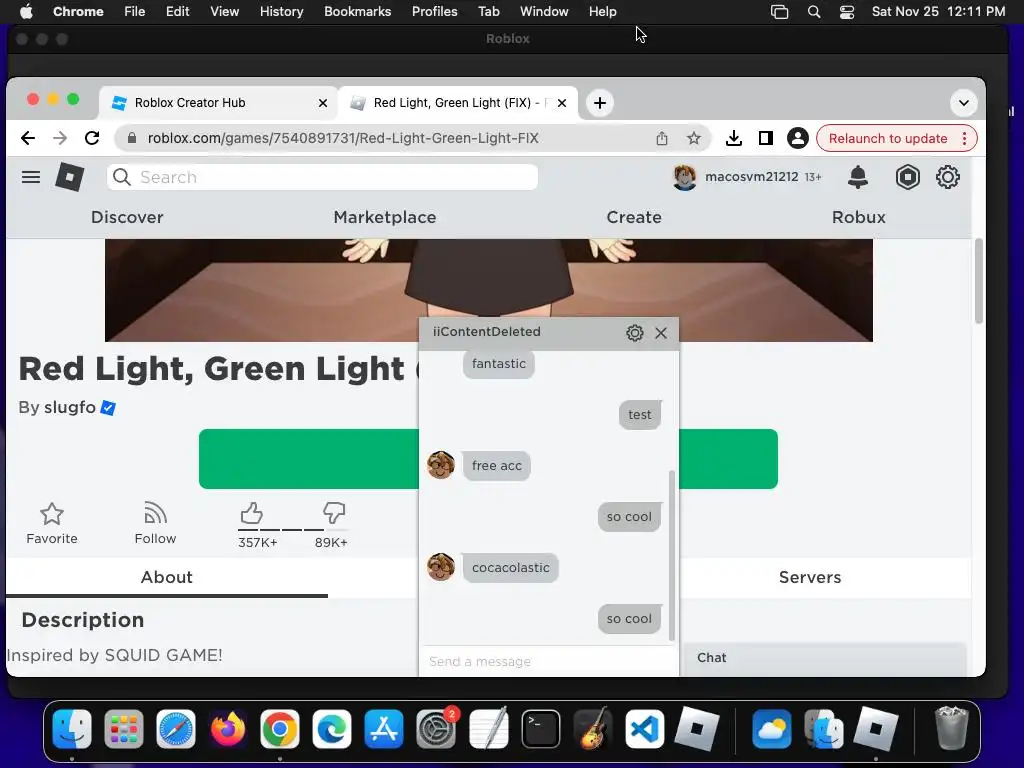Click the 'free acc' chat message
Viewport: 1024px width, 768px height.
click(496, 466)
